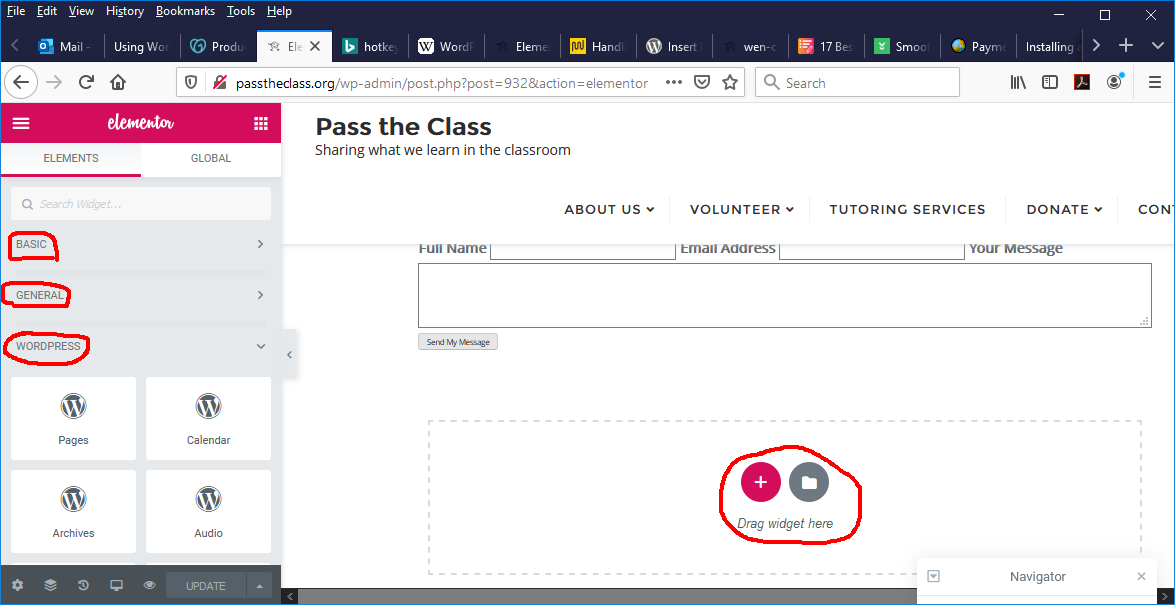Open the Elementor hamburger menu

click(21, 124)
